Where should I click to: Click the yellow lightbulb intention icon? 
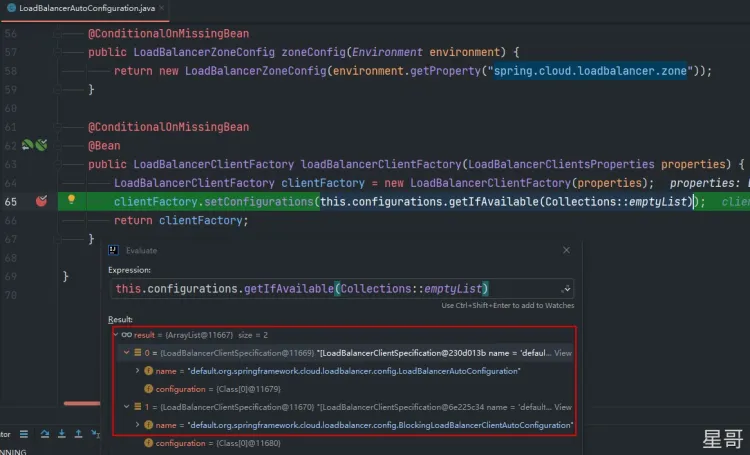71,200
